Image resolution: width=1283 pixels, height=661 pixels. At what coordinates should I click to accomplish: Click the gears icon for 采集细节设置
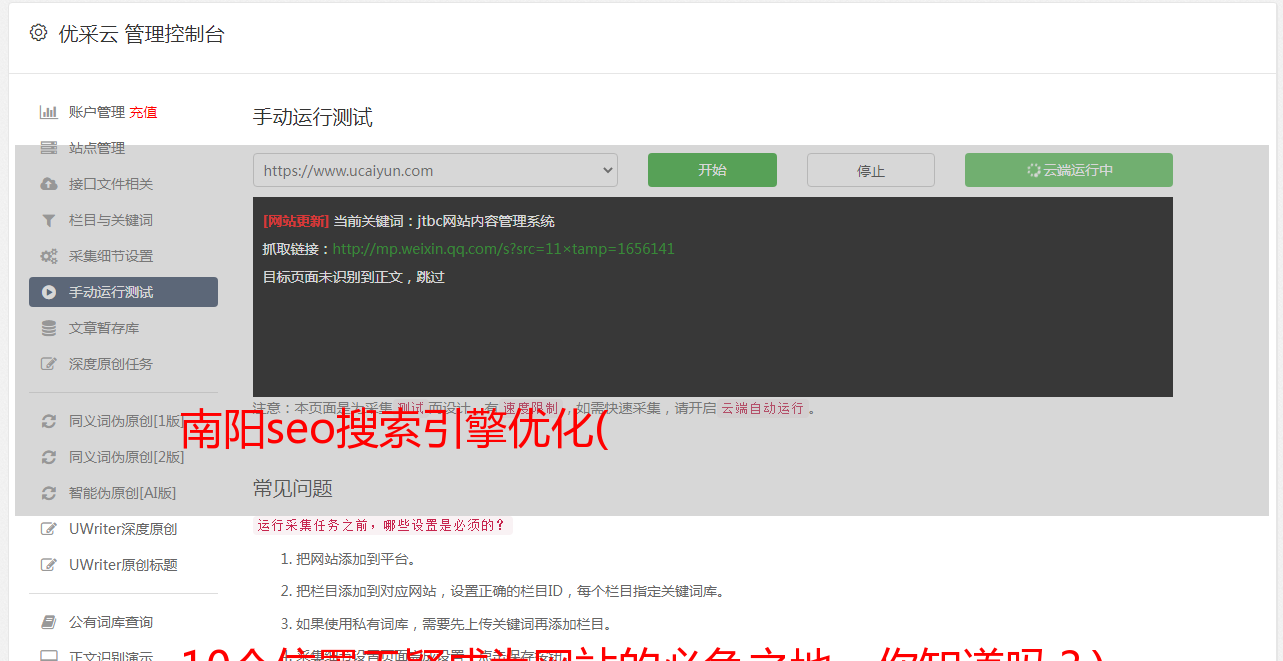coord(48,256)
